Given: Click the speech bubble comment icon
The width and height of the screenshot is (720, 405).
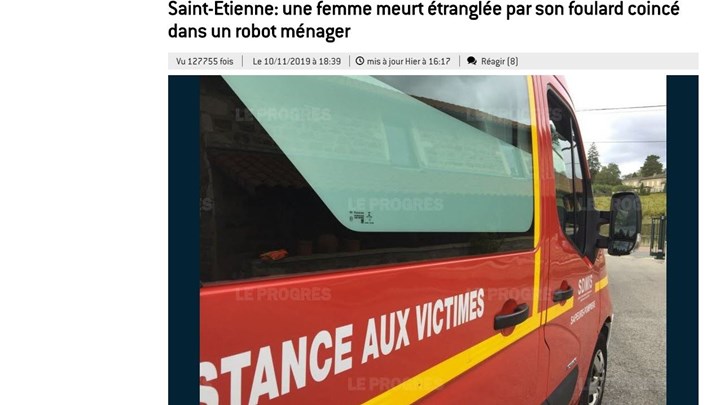Looking at the screenshot, I should point(472,61).
